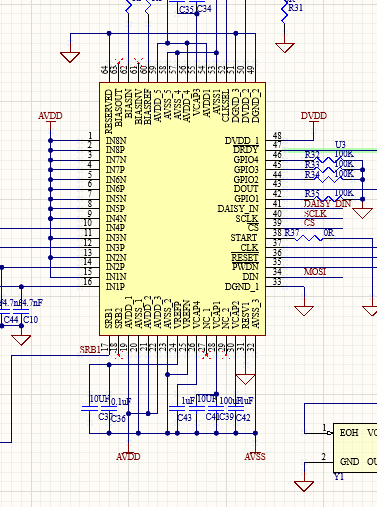Select the red DAISY_DIN net label
Screen dimensions: 377x507
pos(327,204)
